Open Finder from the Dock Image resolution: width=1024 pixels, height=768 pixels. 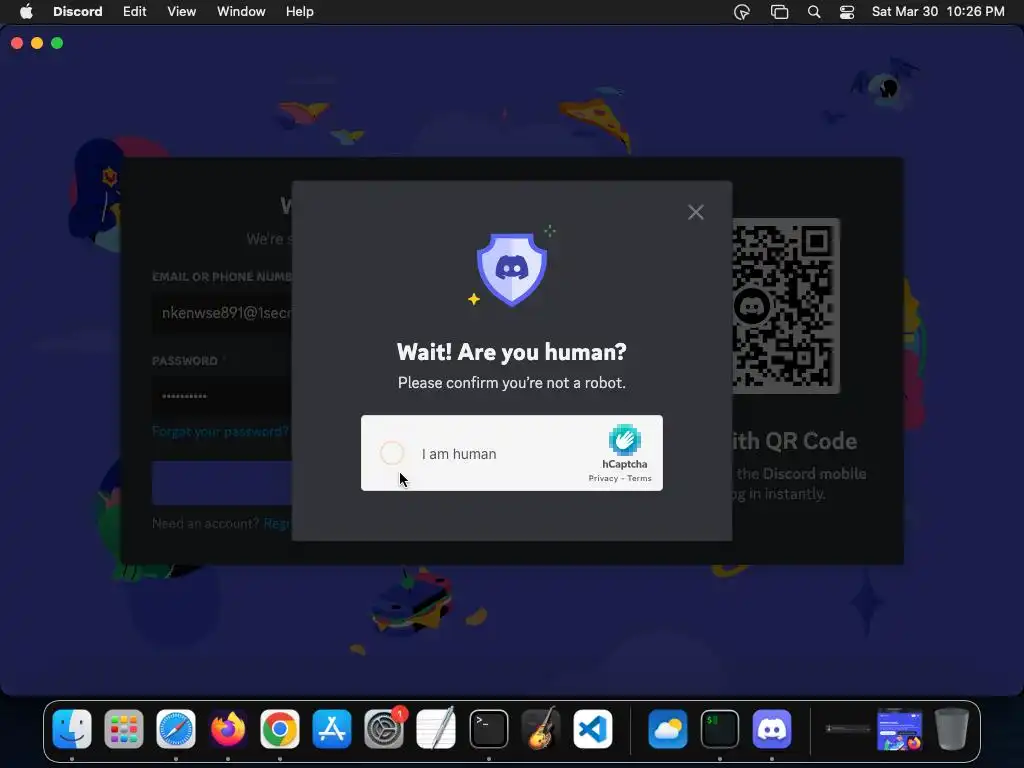coord(72,729)
